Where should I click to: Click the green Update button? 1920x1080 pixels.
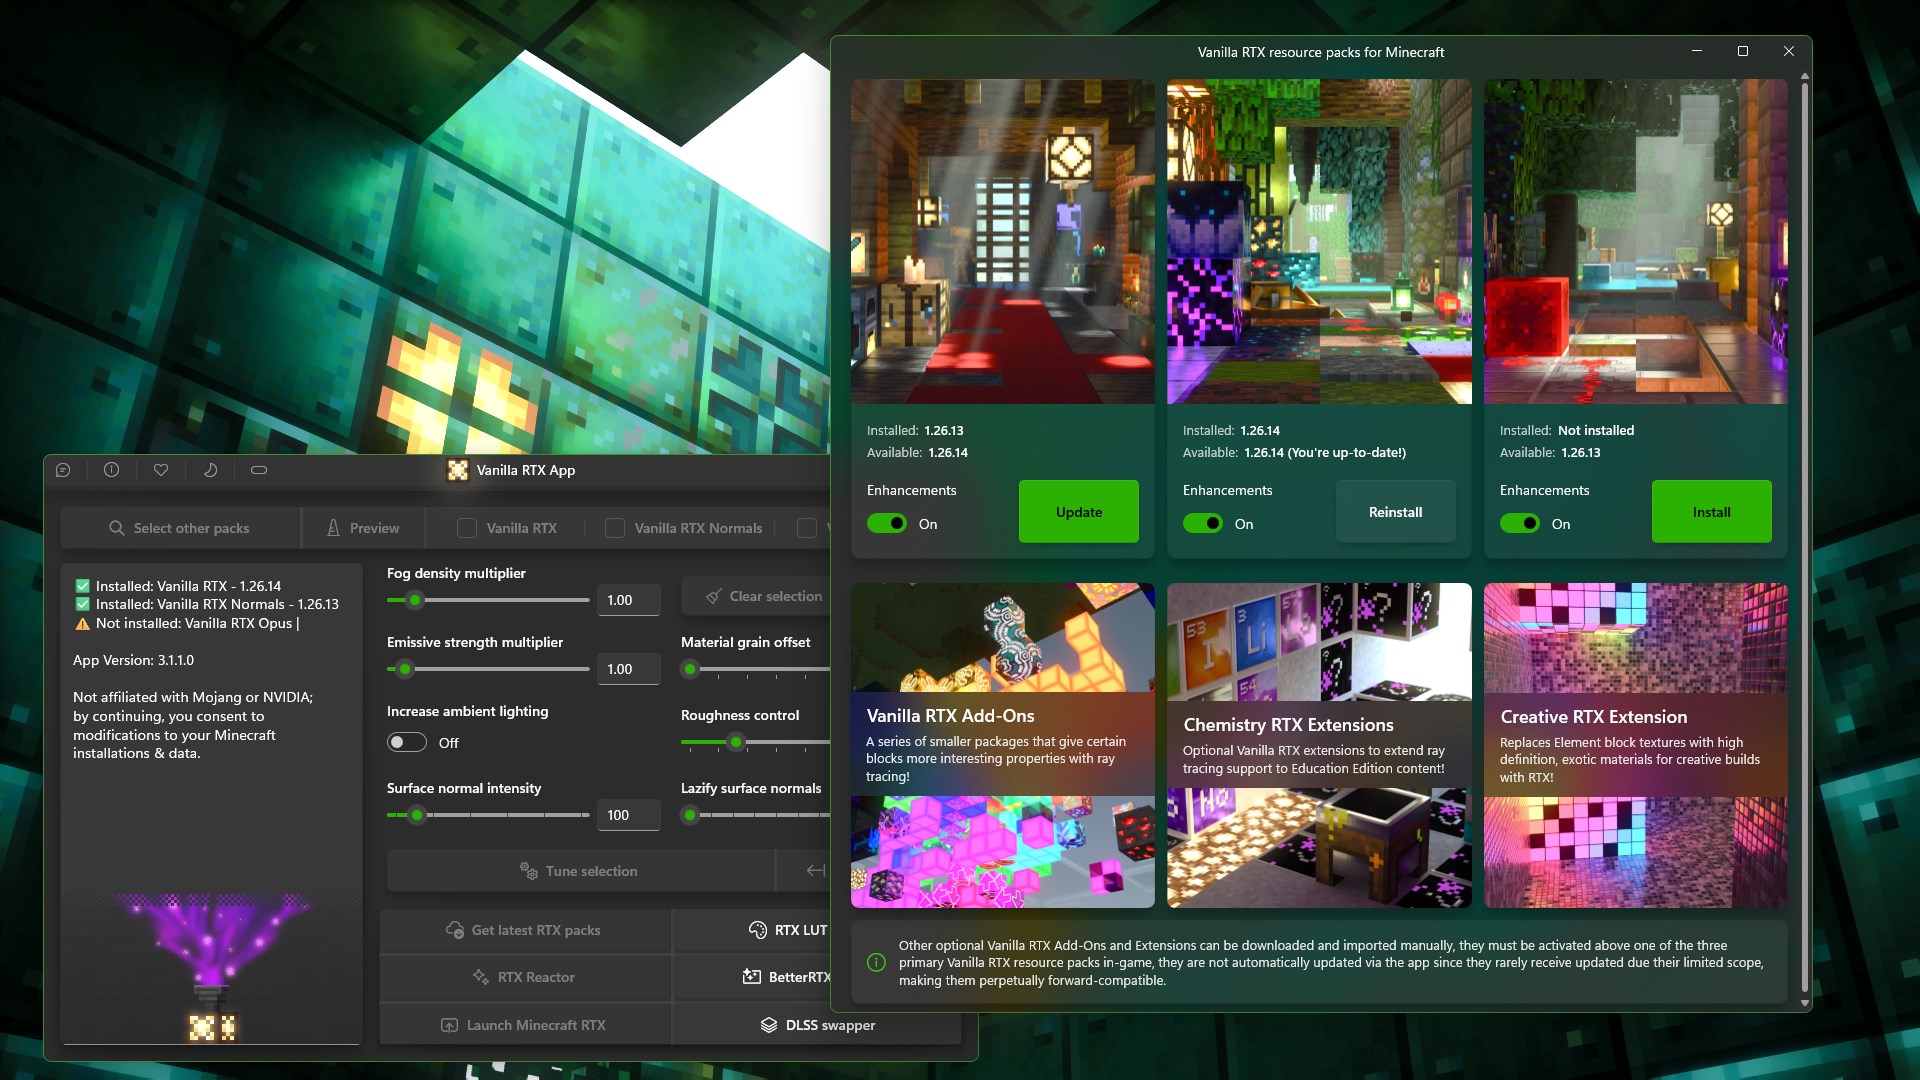1079,512
